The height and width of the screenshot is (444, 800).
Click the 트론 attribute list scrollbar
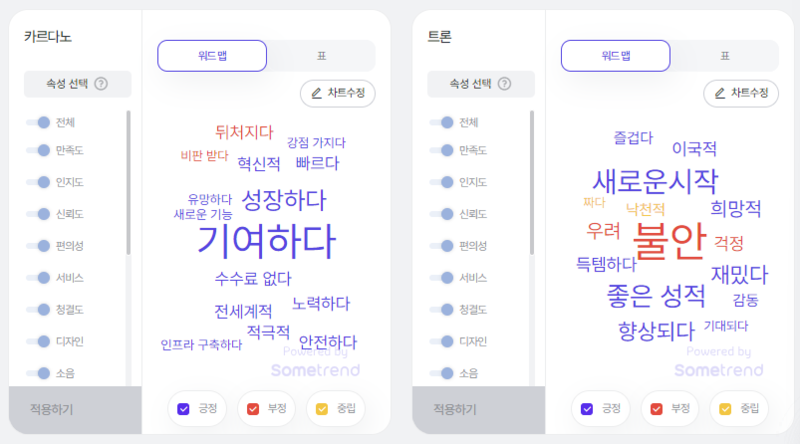point(532,182)
